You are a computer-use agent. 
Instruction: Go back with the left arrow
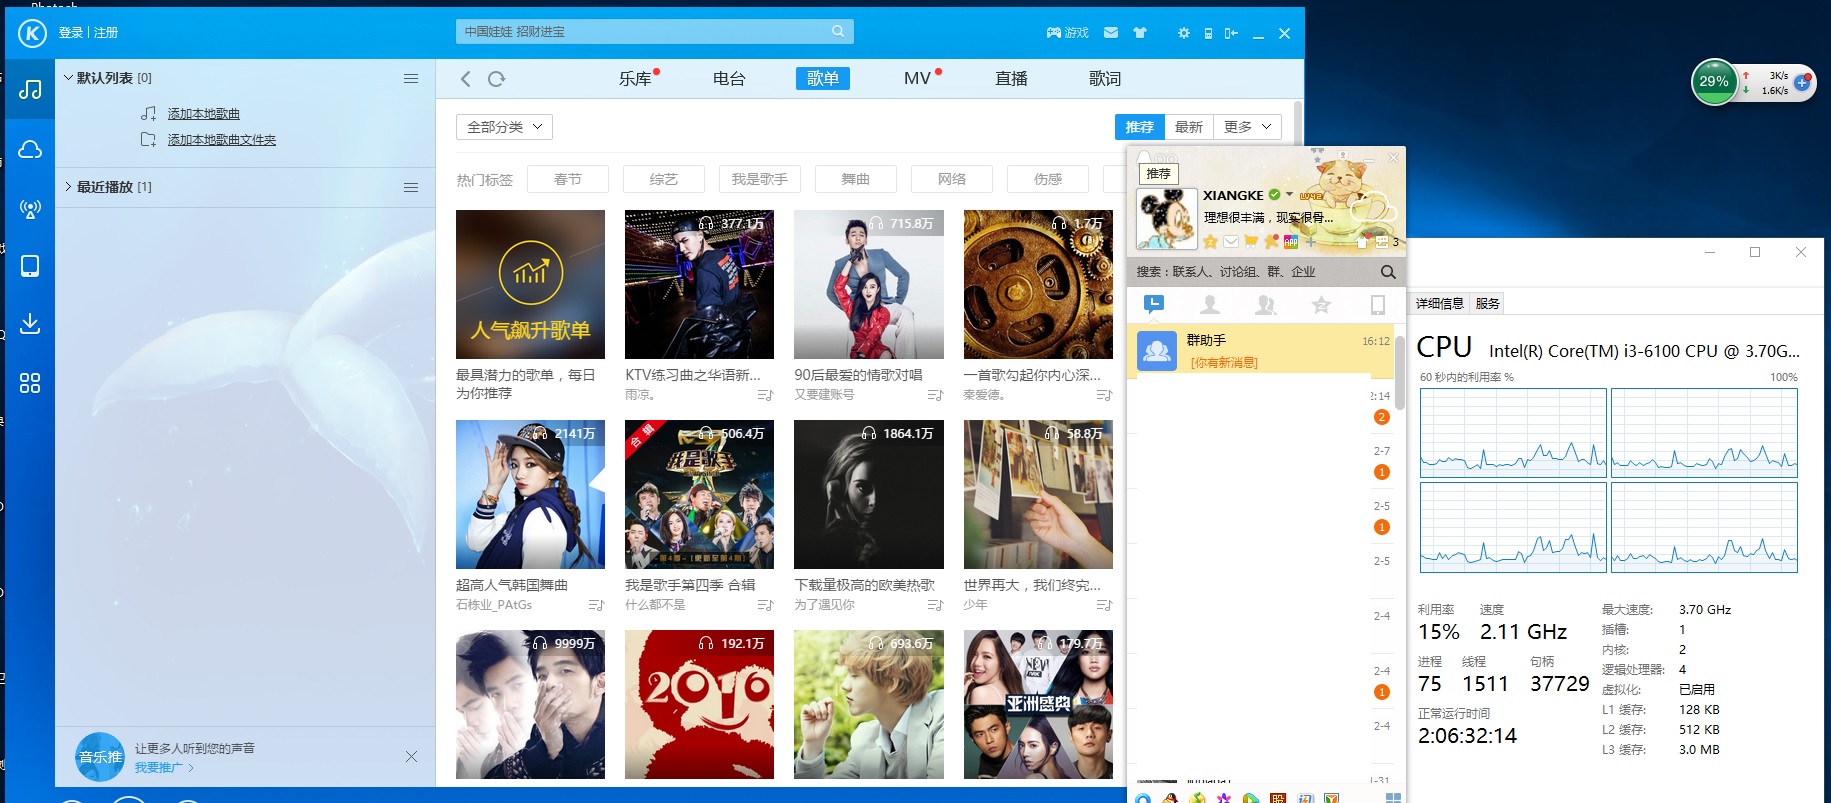(465, 79)
